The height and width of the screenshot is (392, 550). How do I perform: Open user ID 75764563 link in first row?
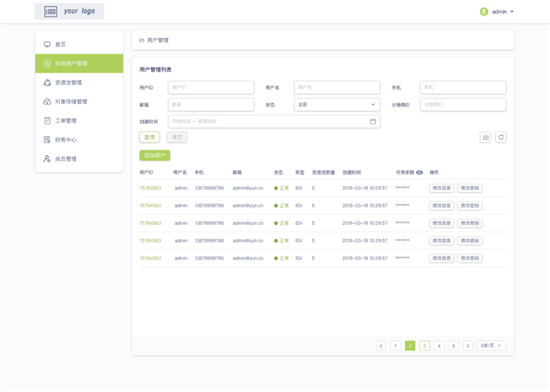(x=150, y=188)
